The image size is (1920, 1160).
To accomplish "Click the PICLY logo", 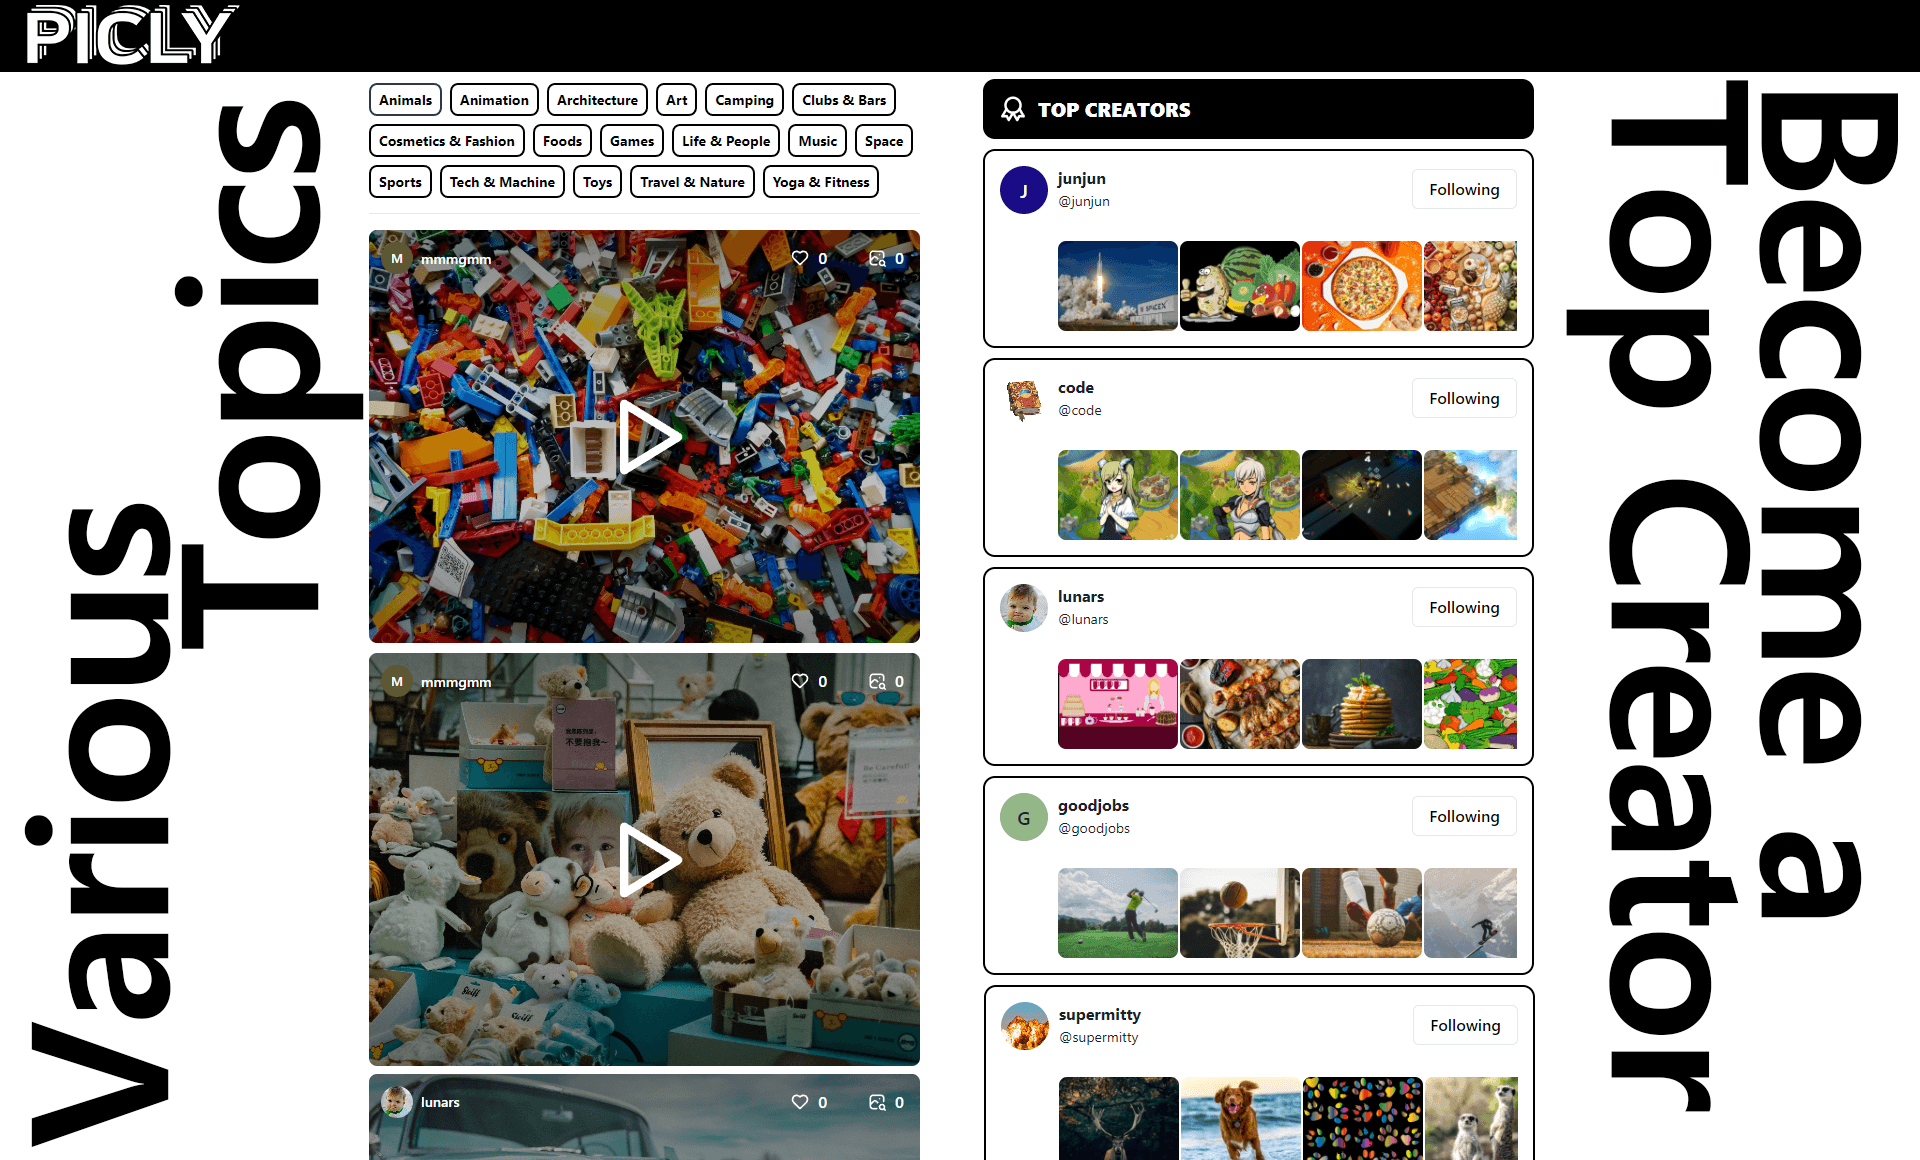I will coord(130,35).
